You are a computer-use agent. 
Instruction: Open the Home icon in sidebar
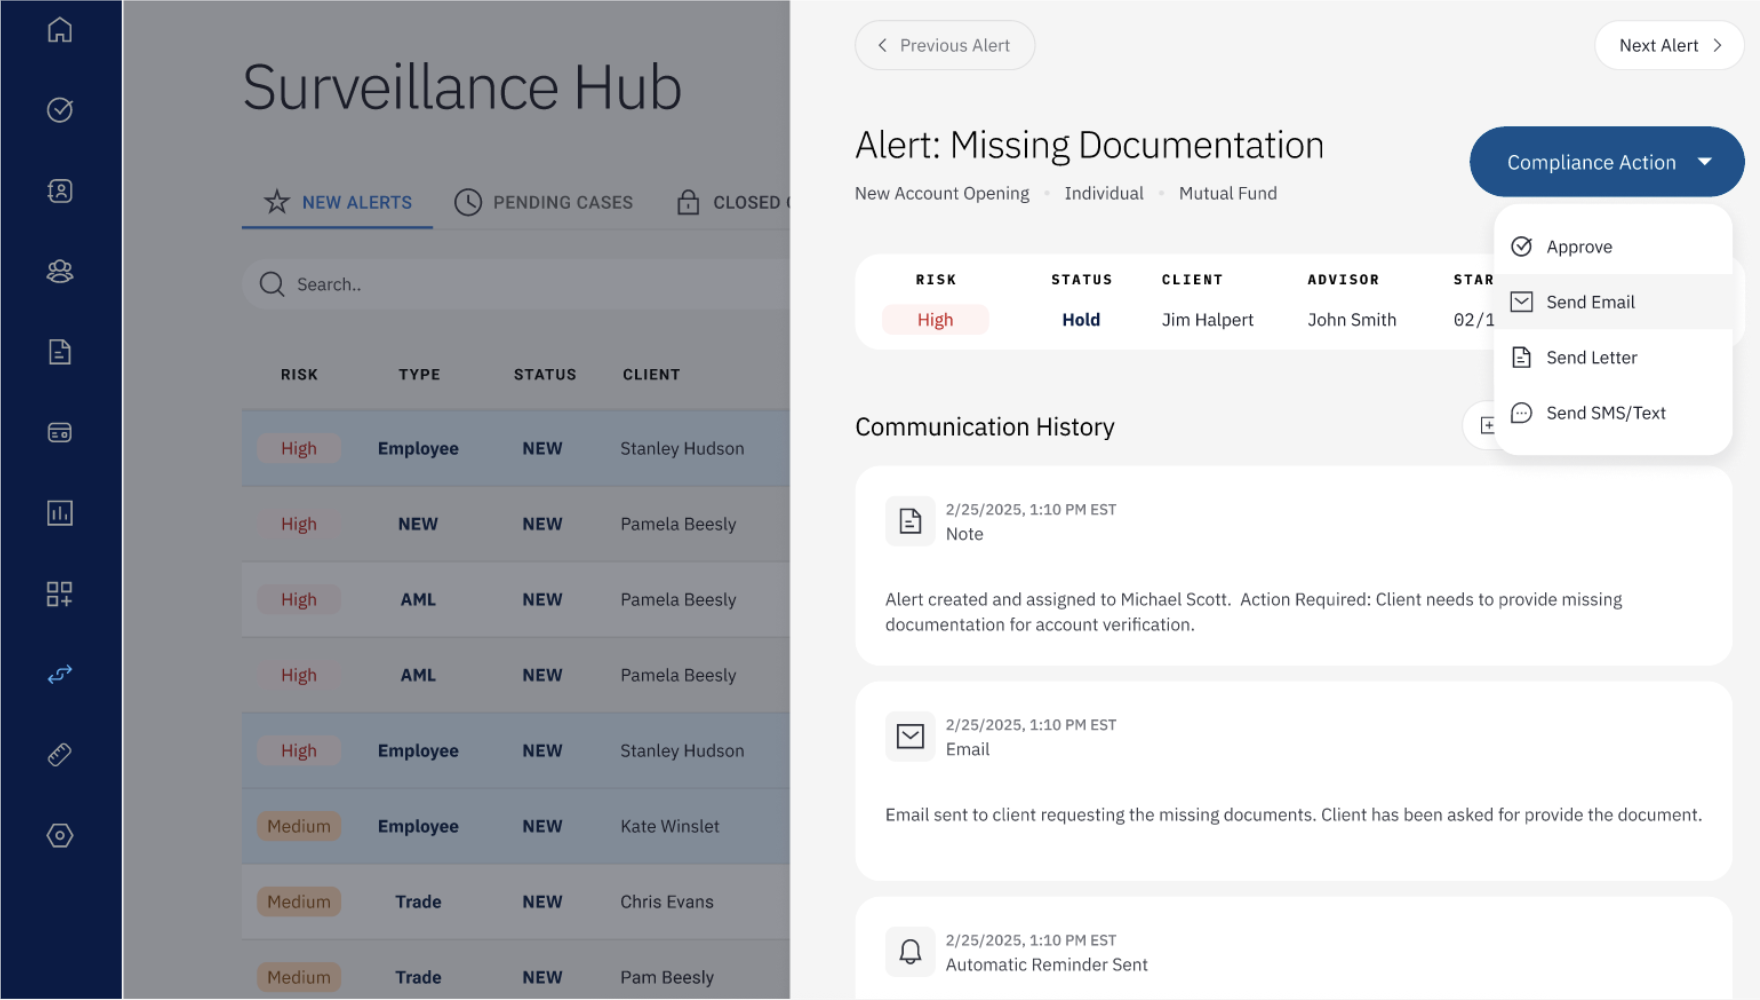click(60, 30)
